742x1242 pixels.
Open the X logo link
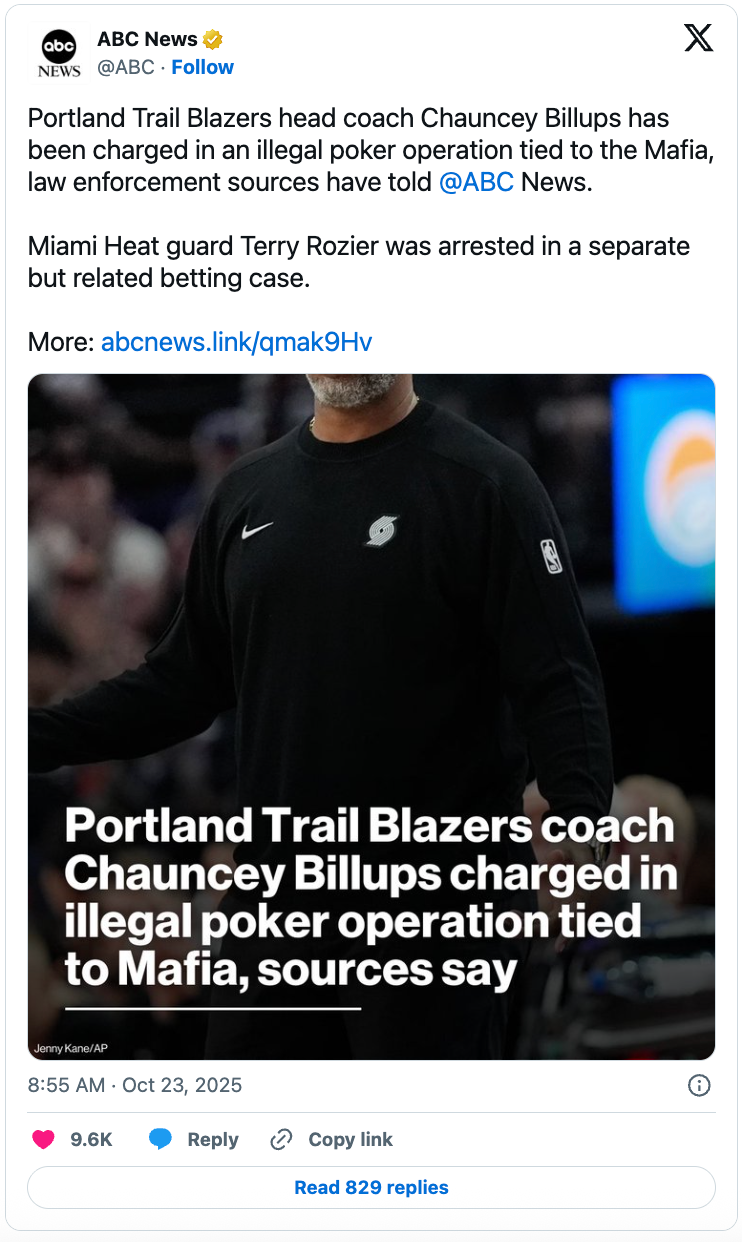pos(698,38)
